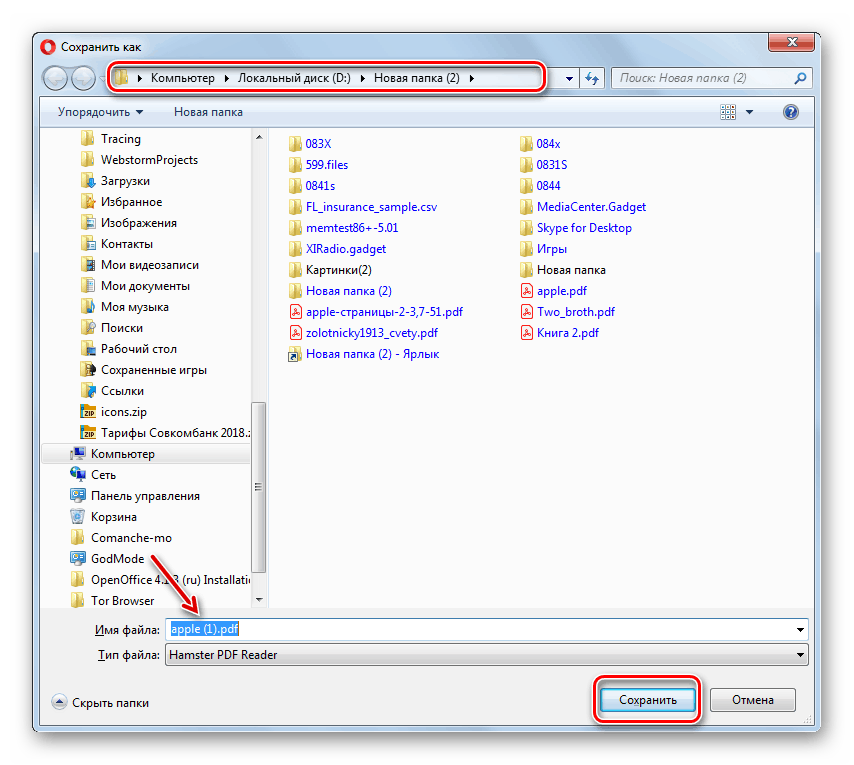Select the Рабочий стол tree item

[x=138, y=349]
